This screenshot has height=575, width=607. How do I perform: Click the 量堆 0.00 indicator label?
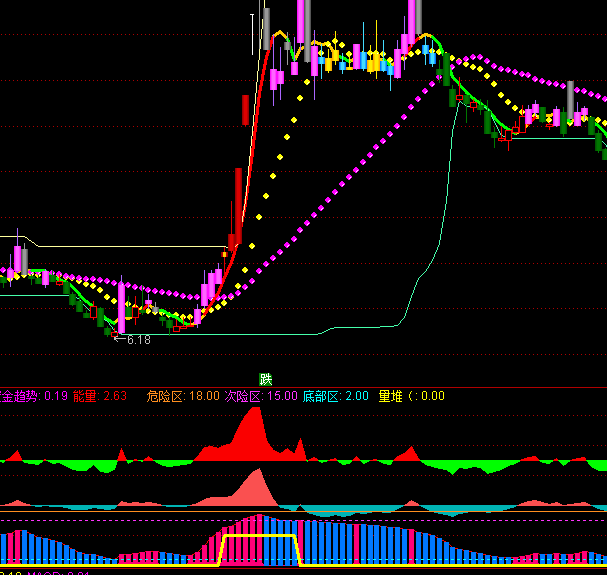point(410,396)
